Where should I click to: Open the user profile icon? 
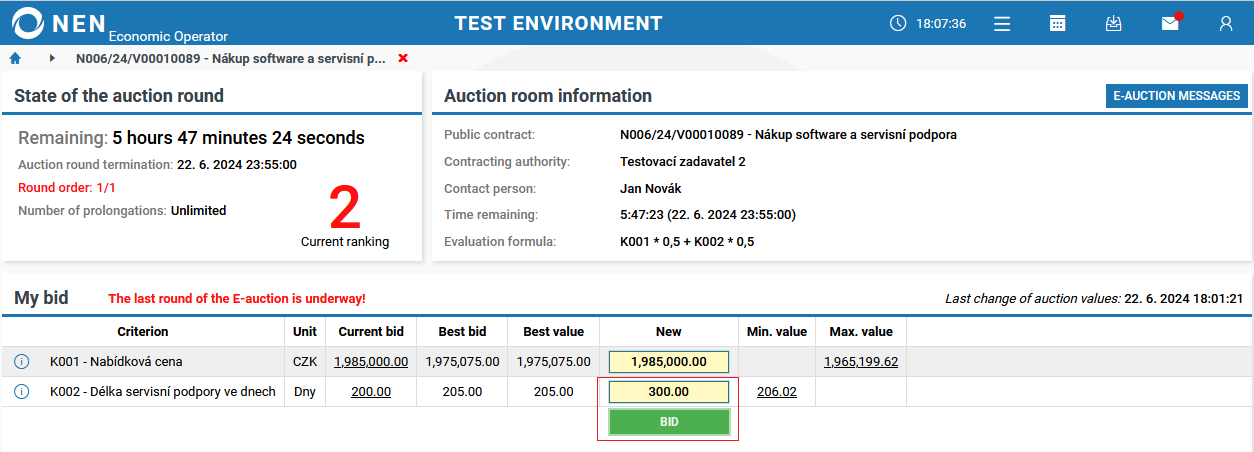(x=1226, y=23)
